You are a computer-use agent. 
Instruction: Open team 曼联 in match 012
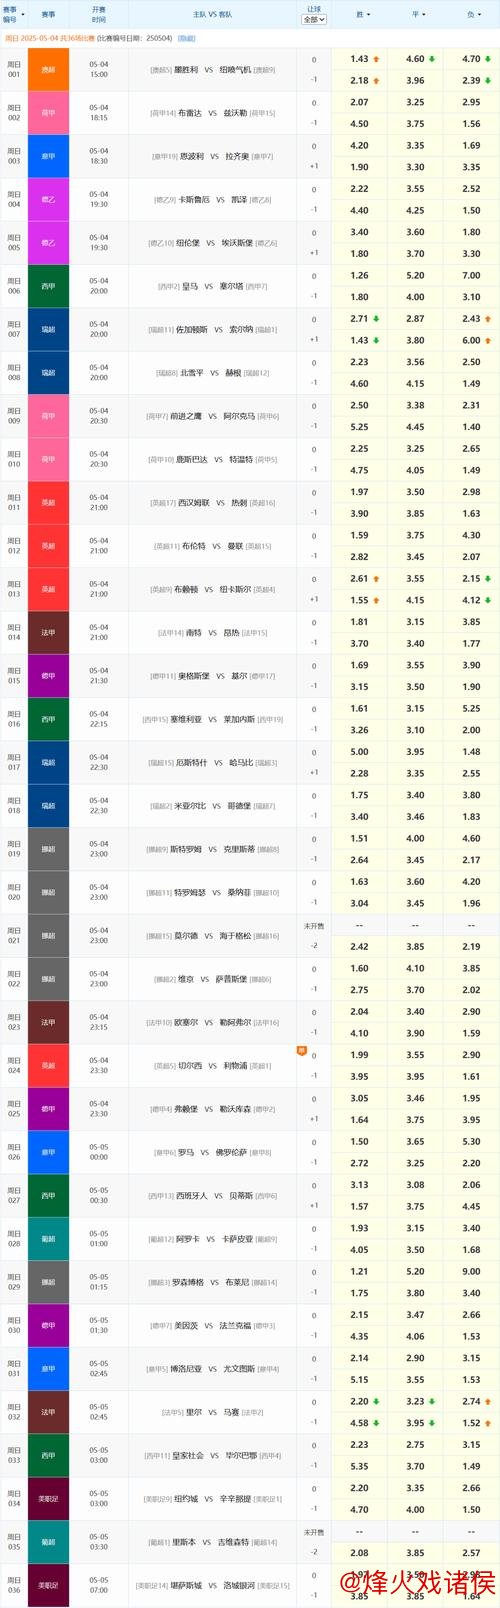[x=235, y=546]
